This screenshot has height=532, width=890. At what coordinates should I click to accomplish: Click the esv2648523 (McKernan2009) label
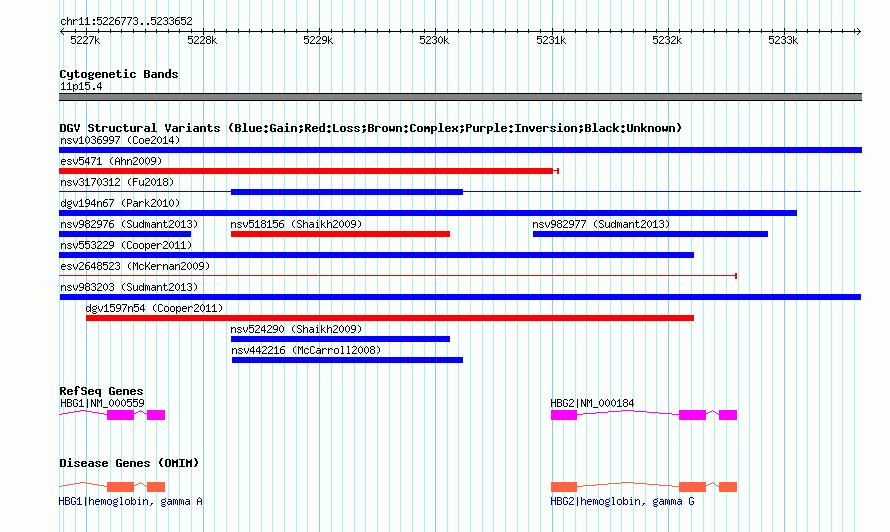point(135,266)
